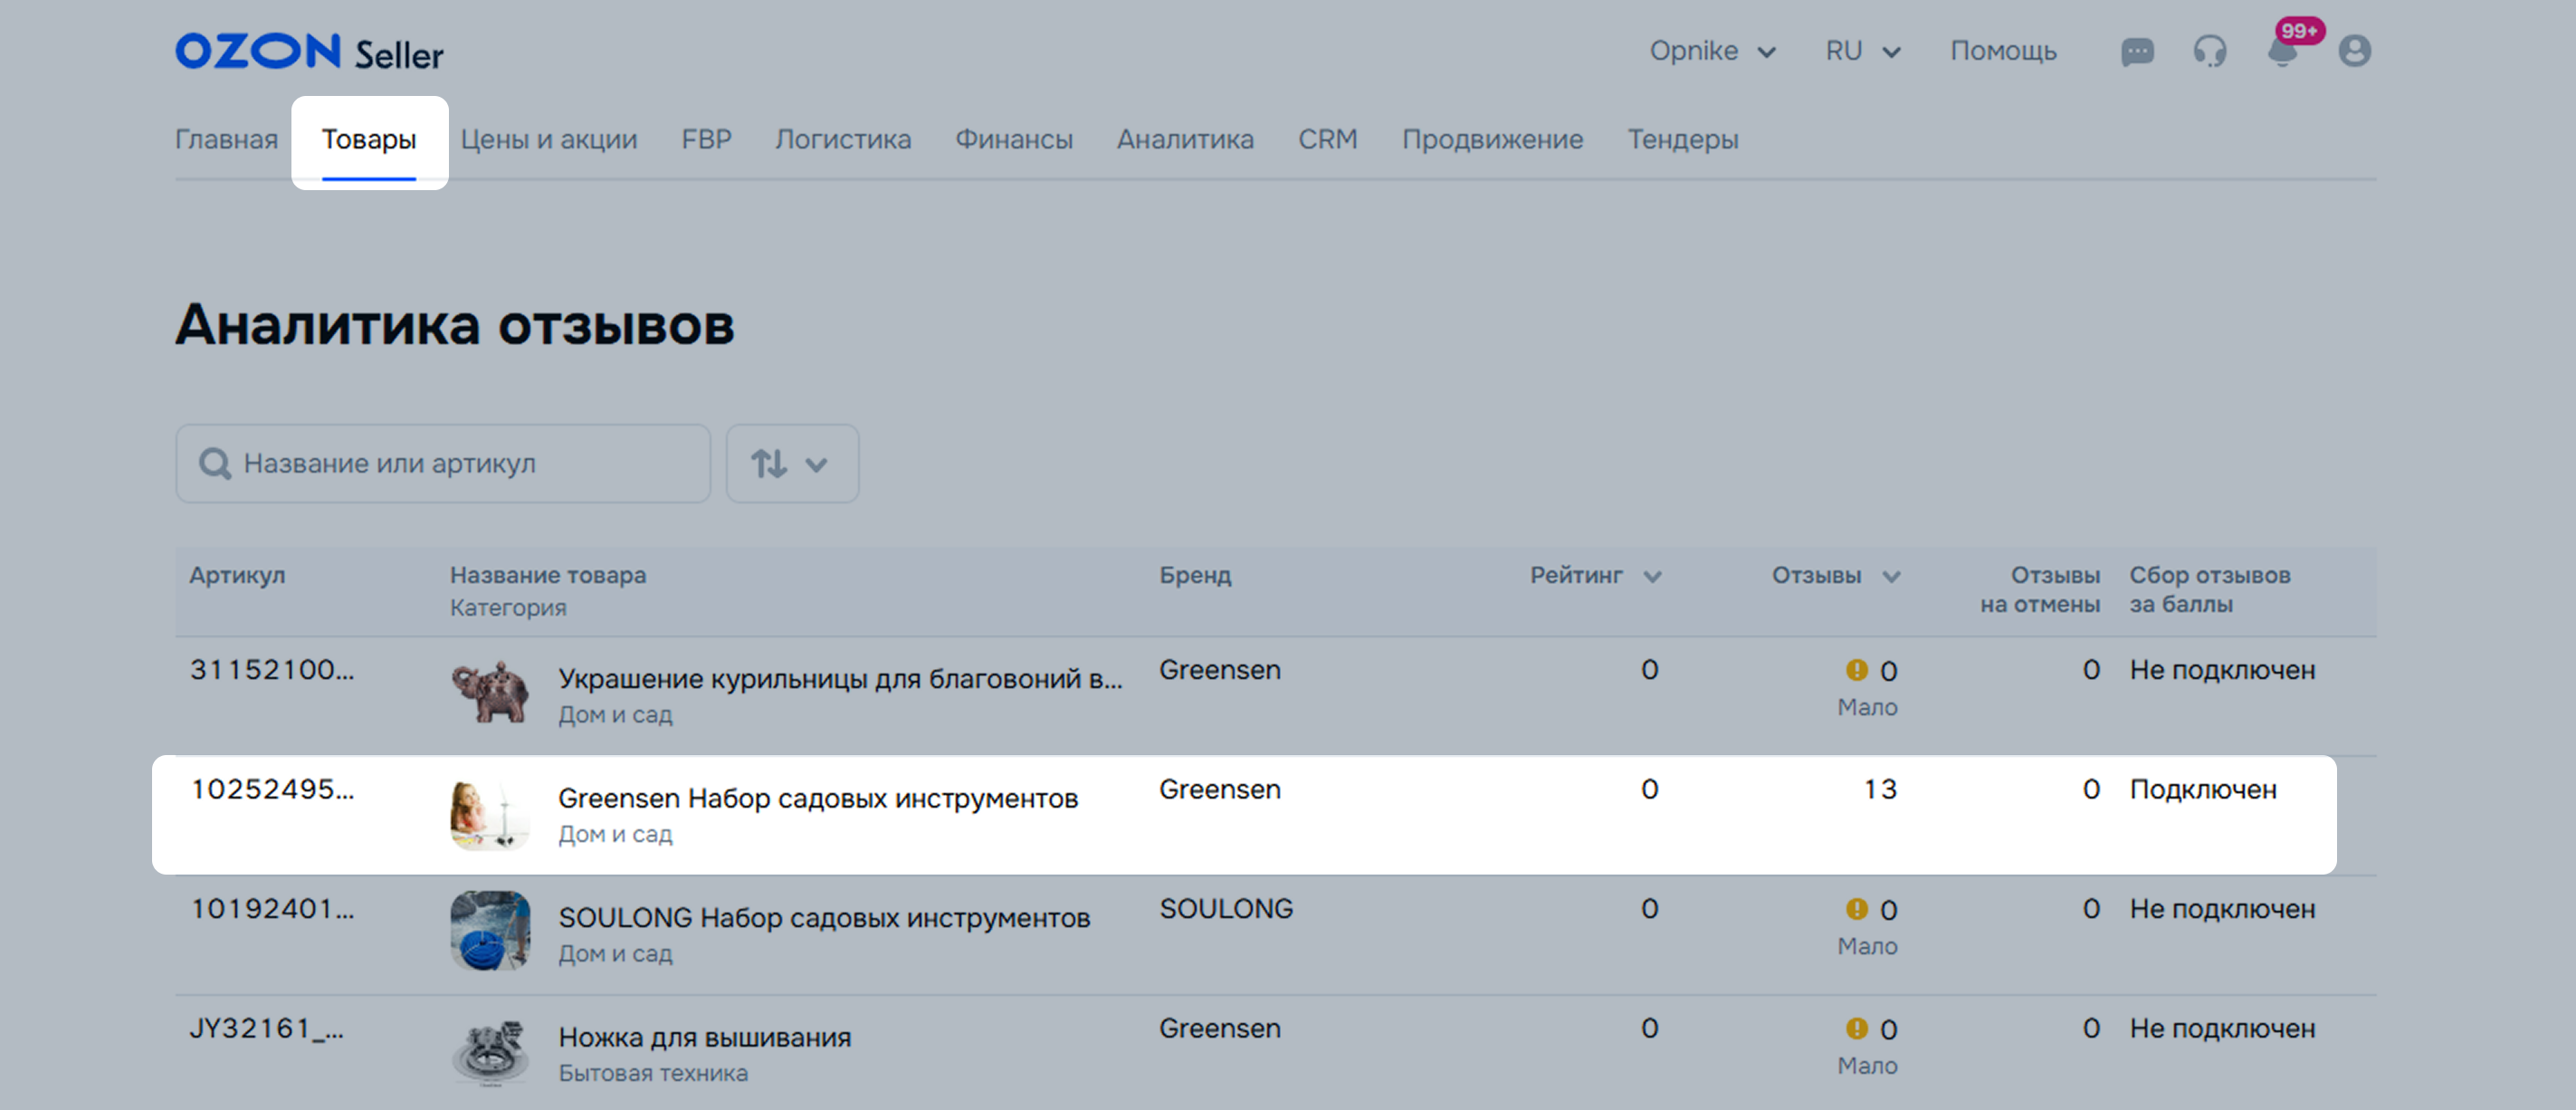Go to the Продвижение tab
The image size is (2576, 1110).
click(x=1492, y=139)
